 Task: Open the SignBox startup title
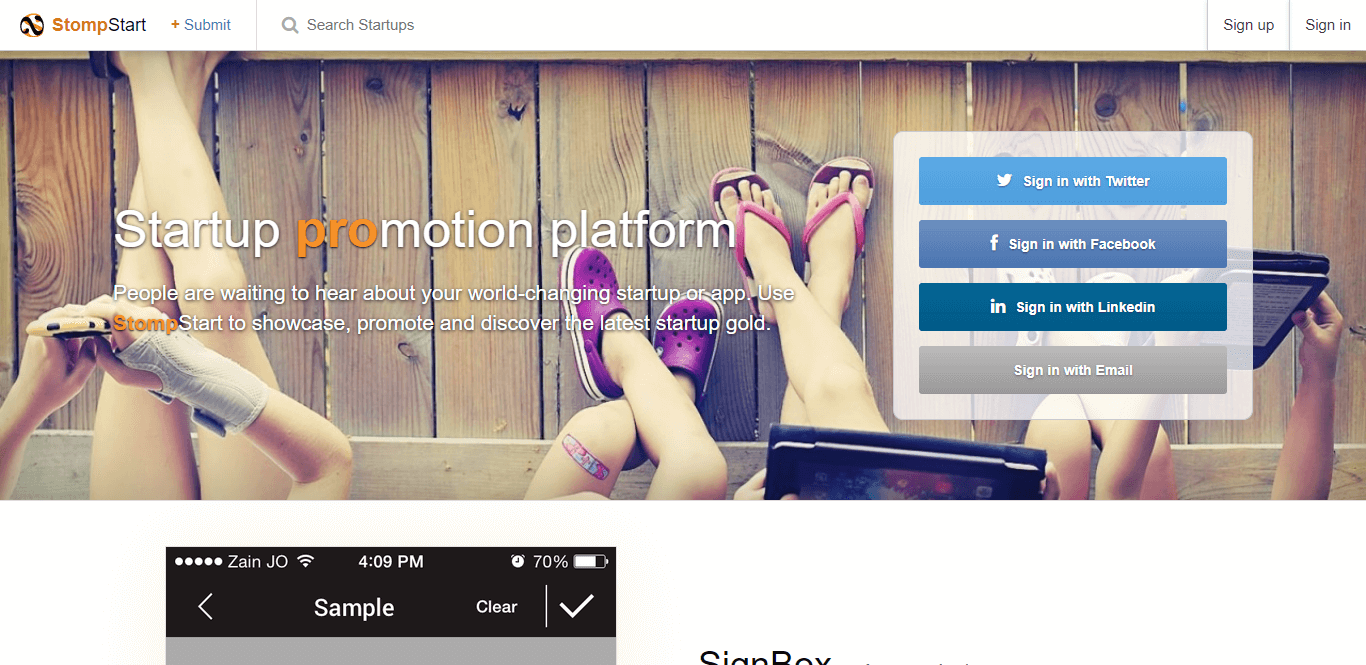pos(765,658)
